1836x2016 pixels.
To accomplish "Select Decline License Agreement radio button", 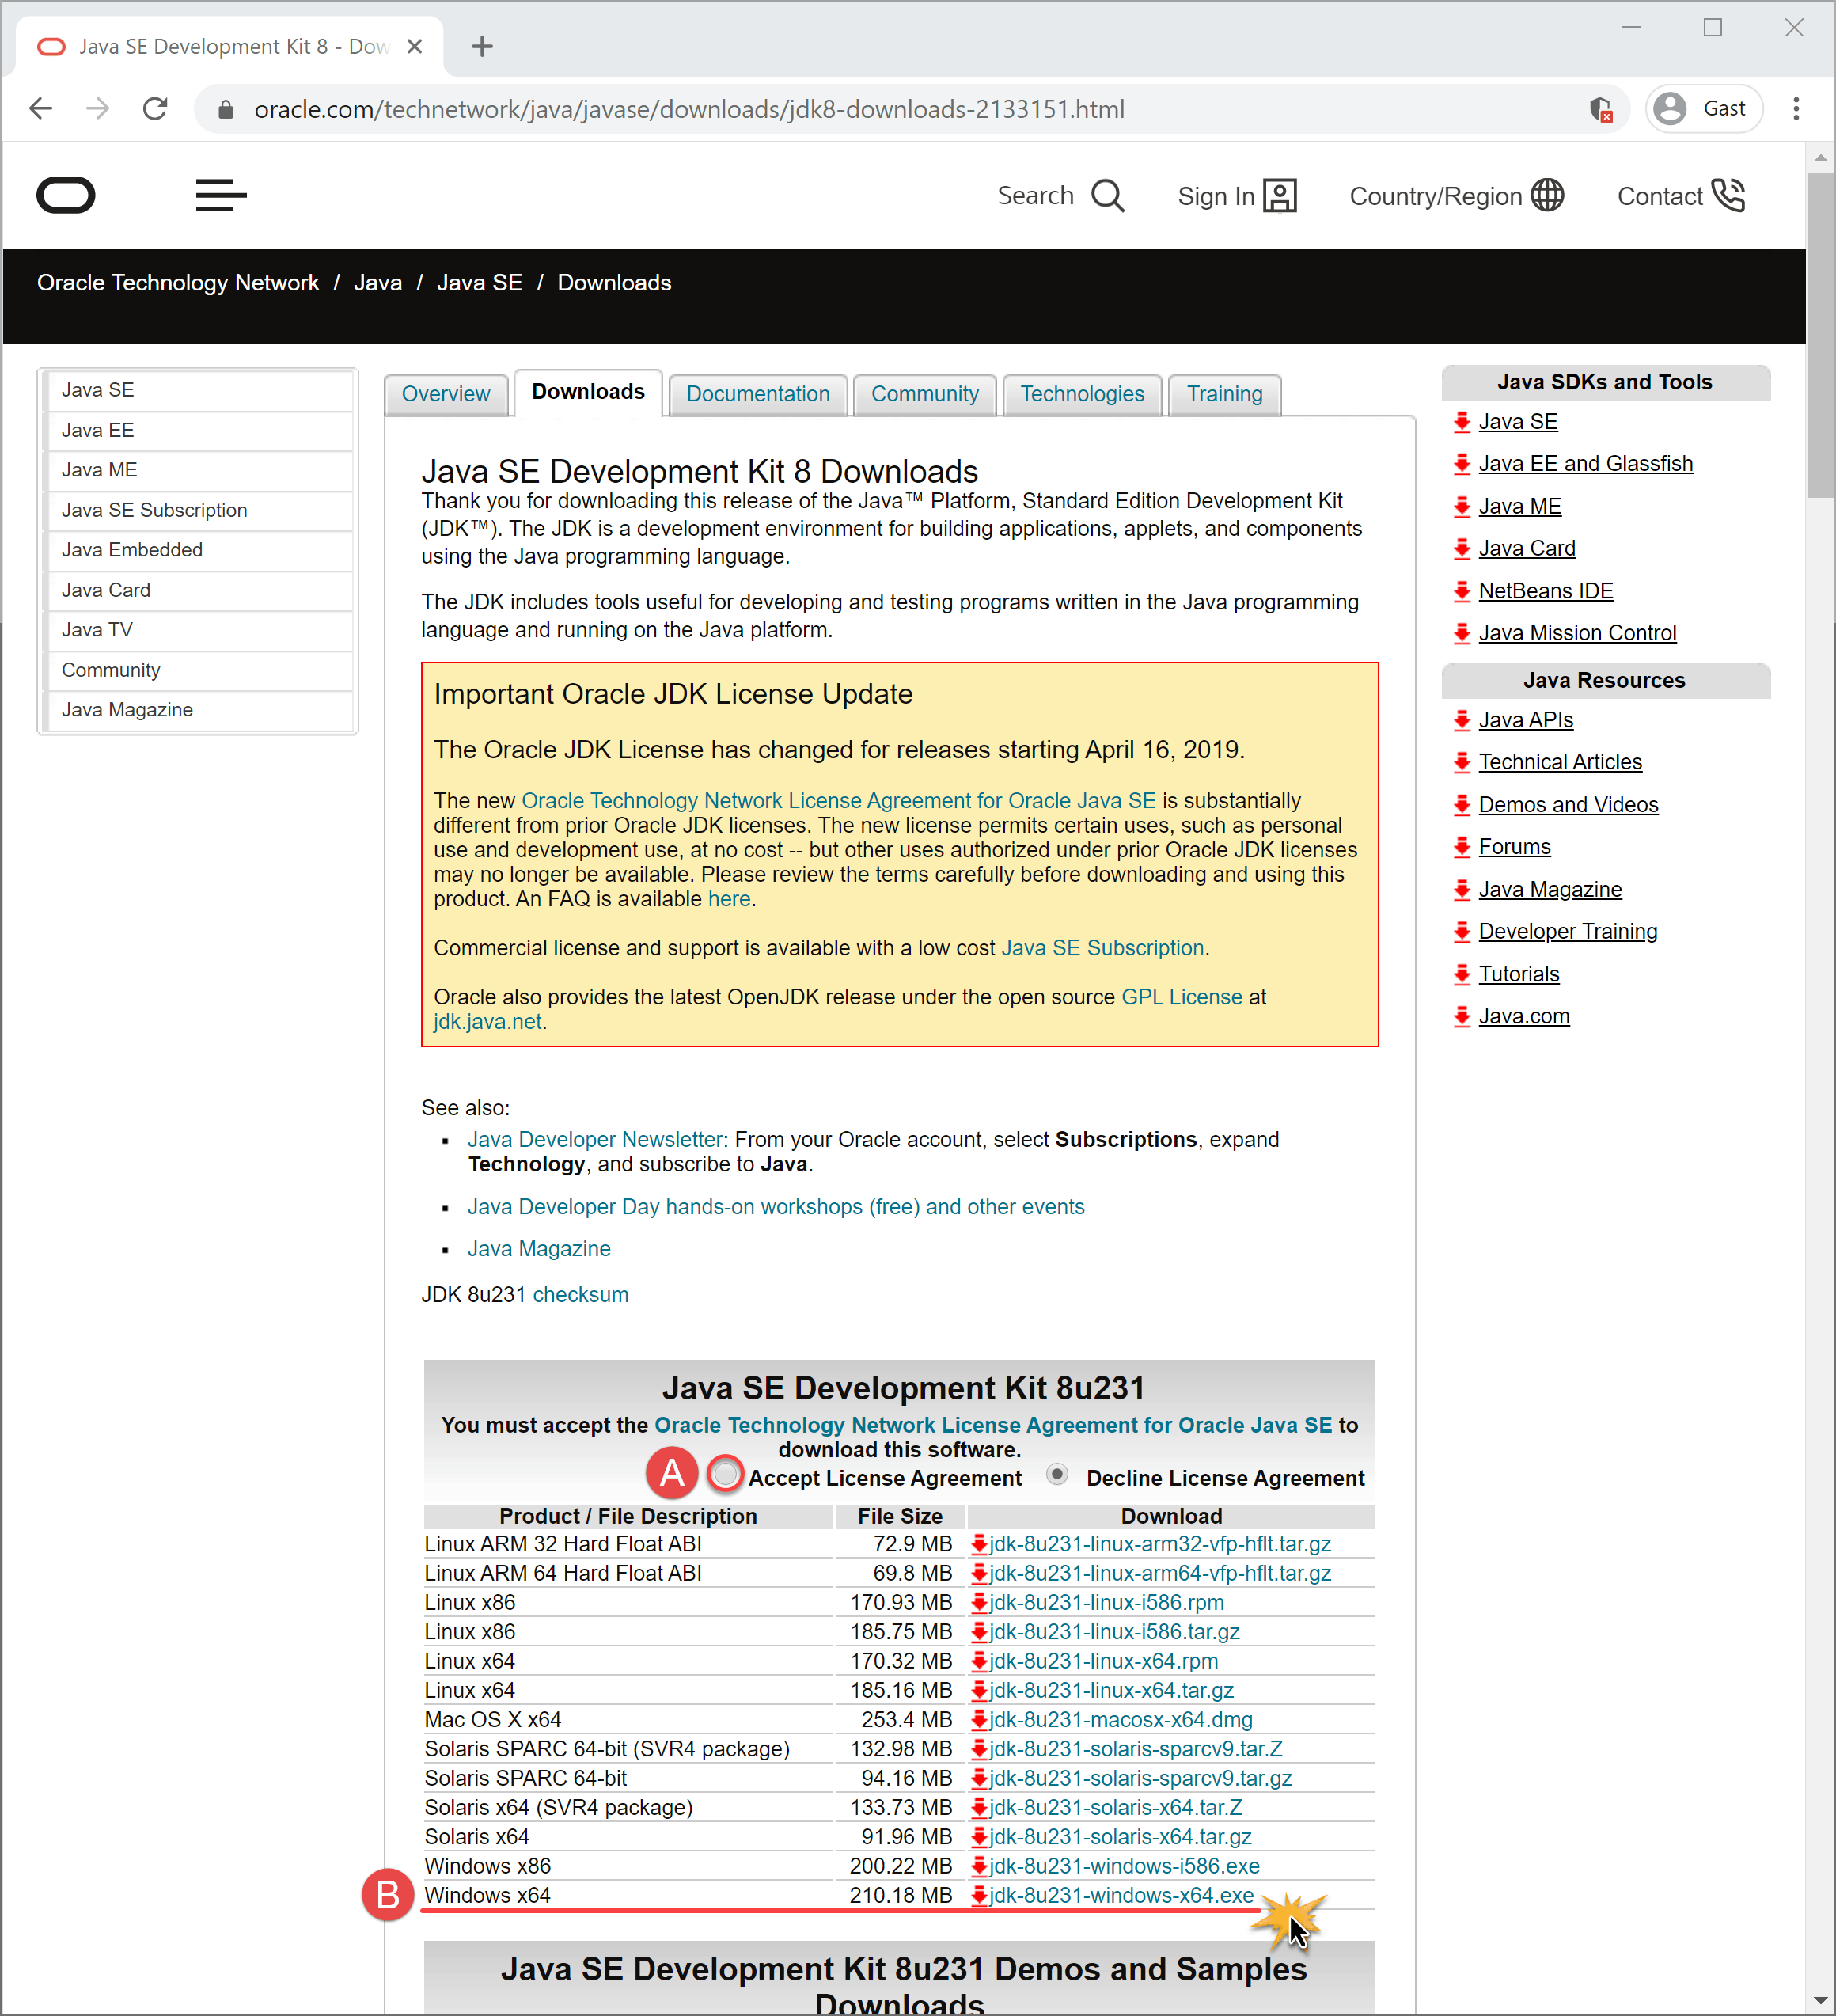I will [x=1057, y=1474].
